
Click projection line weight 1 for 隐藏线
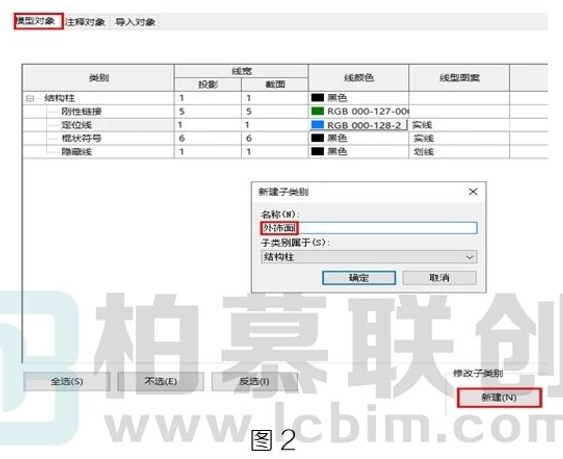(x=182, y=152)
